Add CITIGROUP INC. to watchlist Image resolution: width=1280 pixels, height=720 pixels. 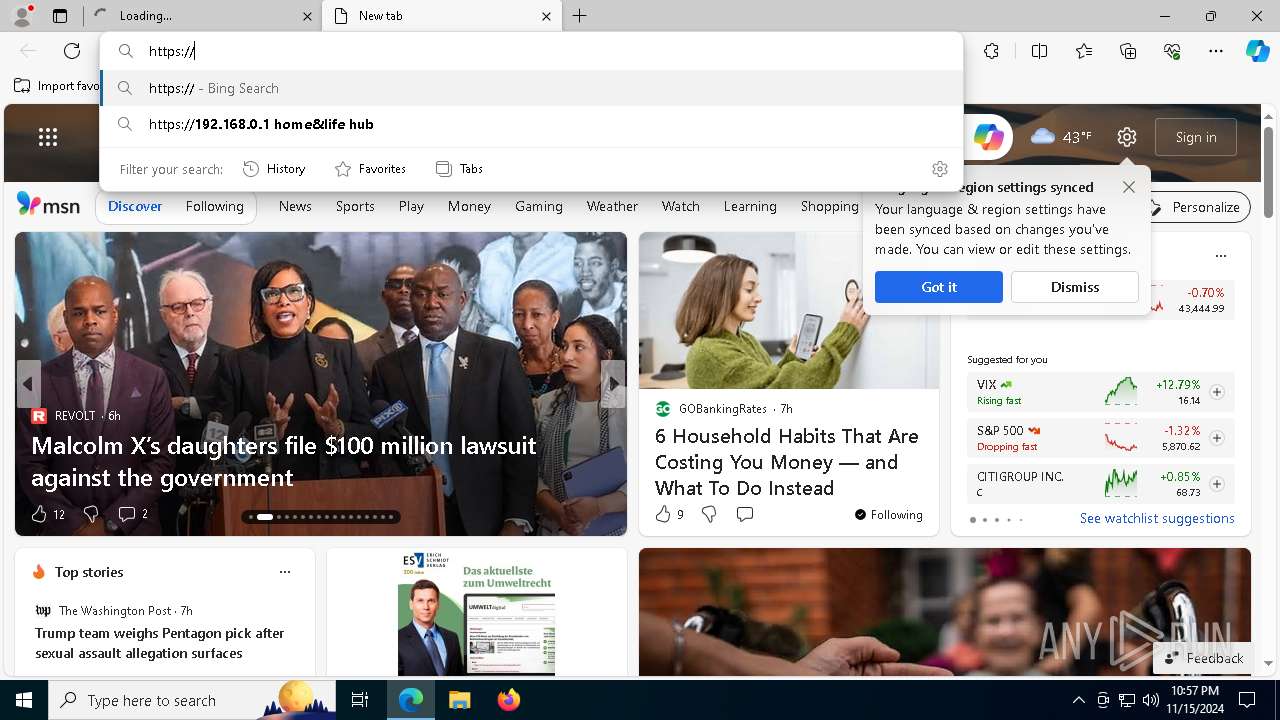(x=1216, y=484)
